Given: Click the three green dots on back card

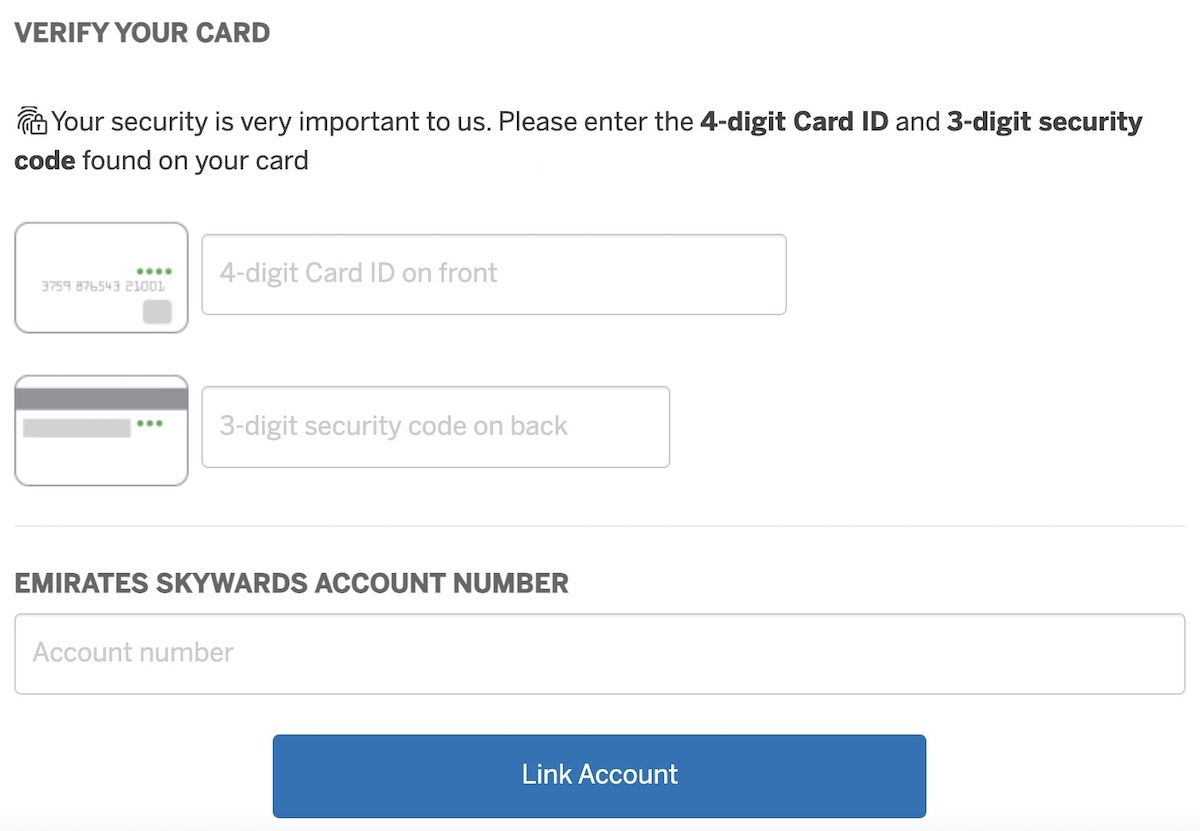Looking at the screenshot, I should coord(150,424).
